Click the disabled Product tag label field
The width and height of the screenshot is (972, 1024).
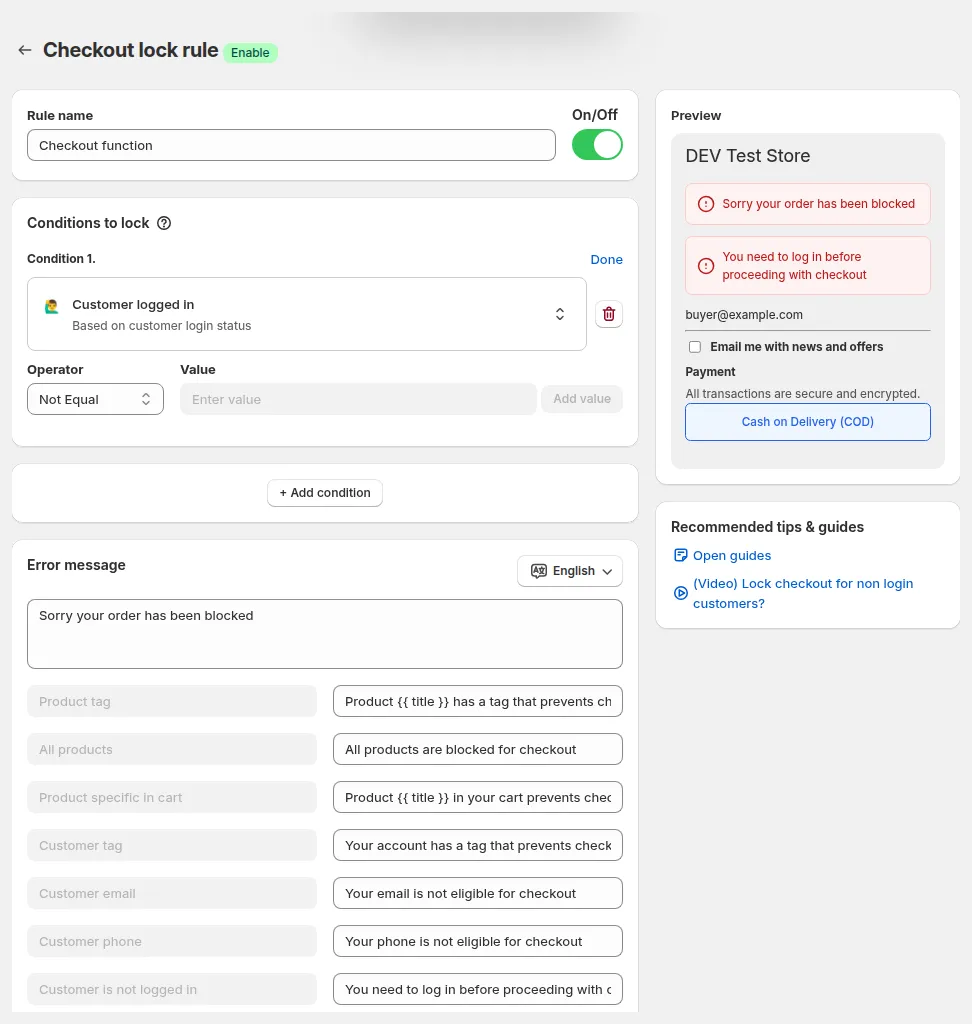[x=172, y=701]
